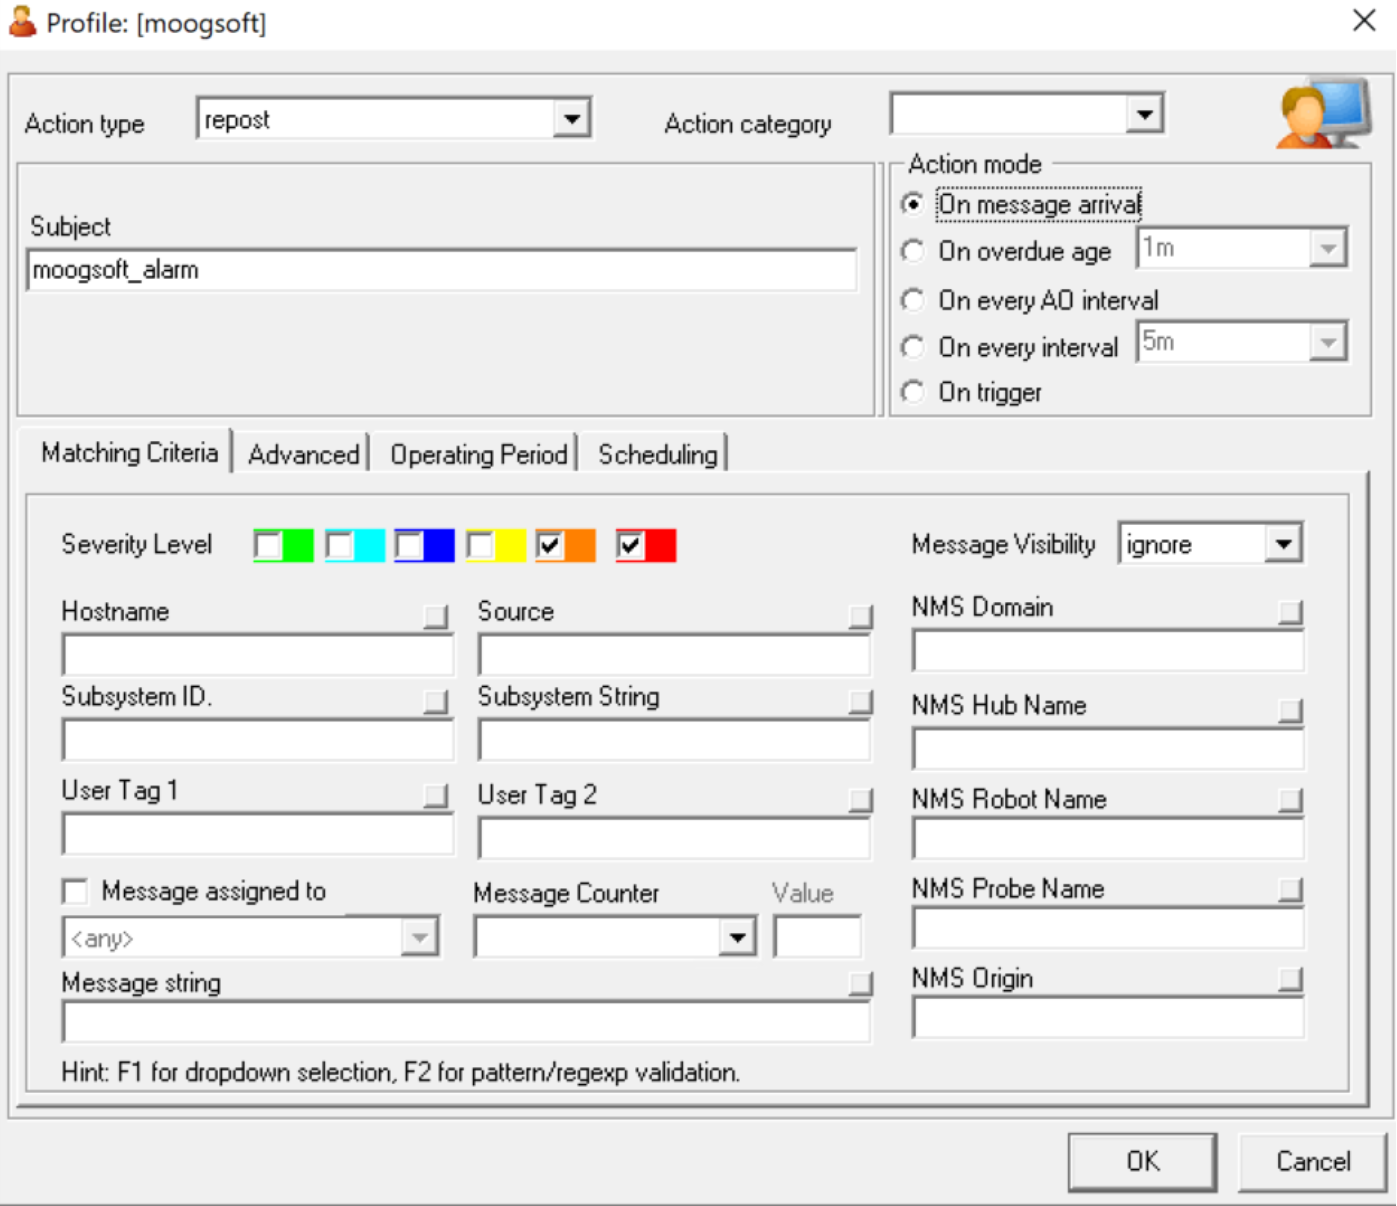Toggle the green severity level checkbox
This screenshot has width=1397, height=1206.
click(x=268, y=546)
